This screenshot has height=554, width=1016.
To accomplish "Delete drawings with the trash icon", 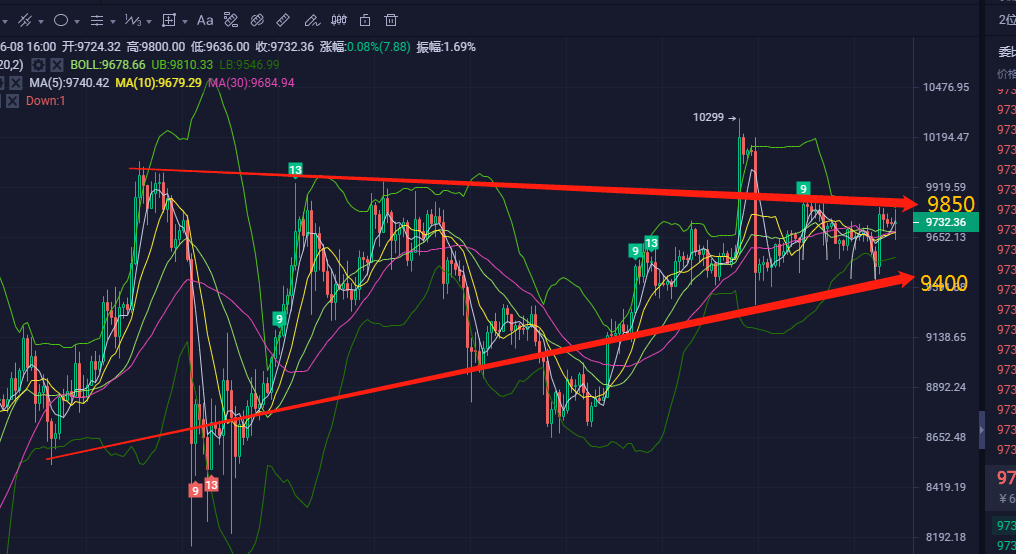I will pyautogui.click(x=390, y=20).
